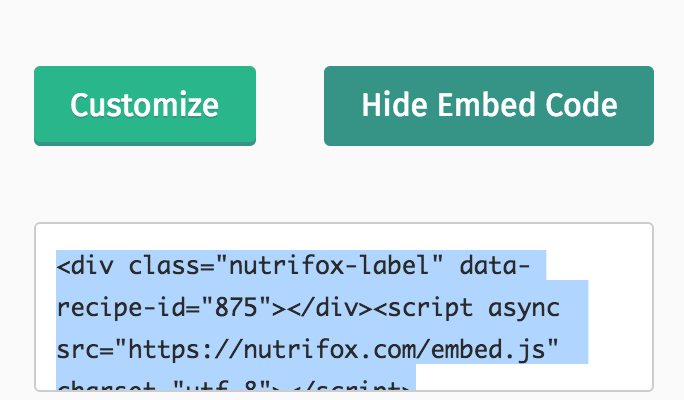Place cursor at "<div" opening tag
The height and width of the screenshot is (400, 684).
coord(85,265)
